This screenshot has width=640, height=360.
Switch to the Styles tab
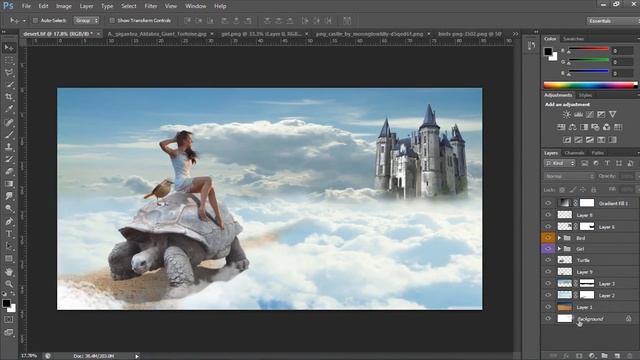(585, 95)
